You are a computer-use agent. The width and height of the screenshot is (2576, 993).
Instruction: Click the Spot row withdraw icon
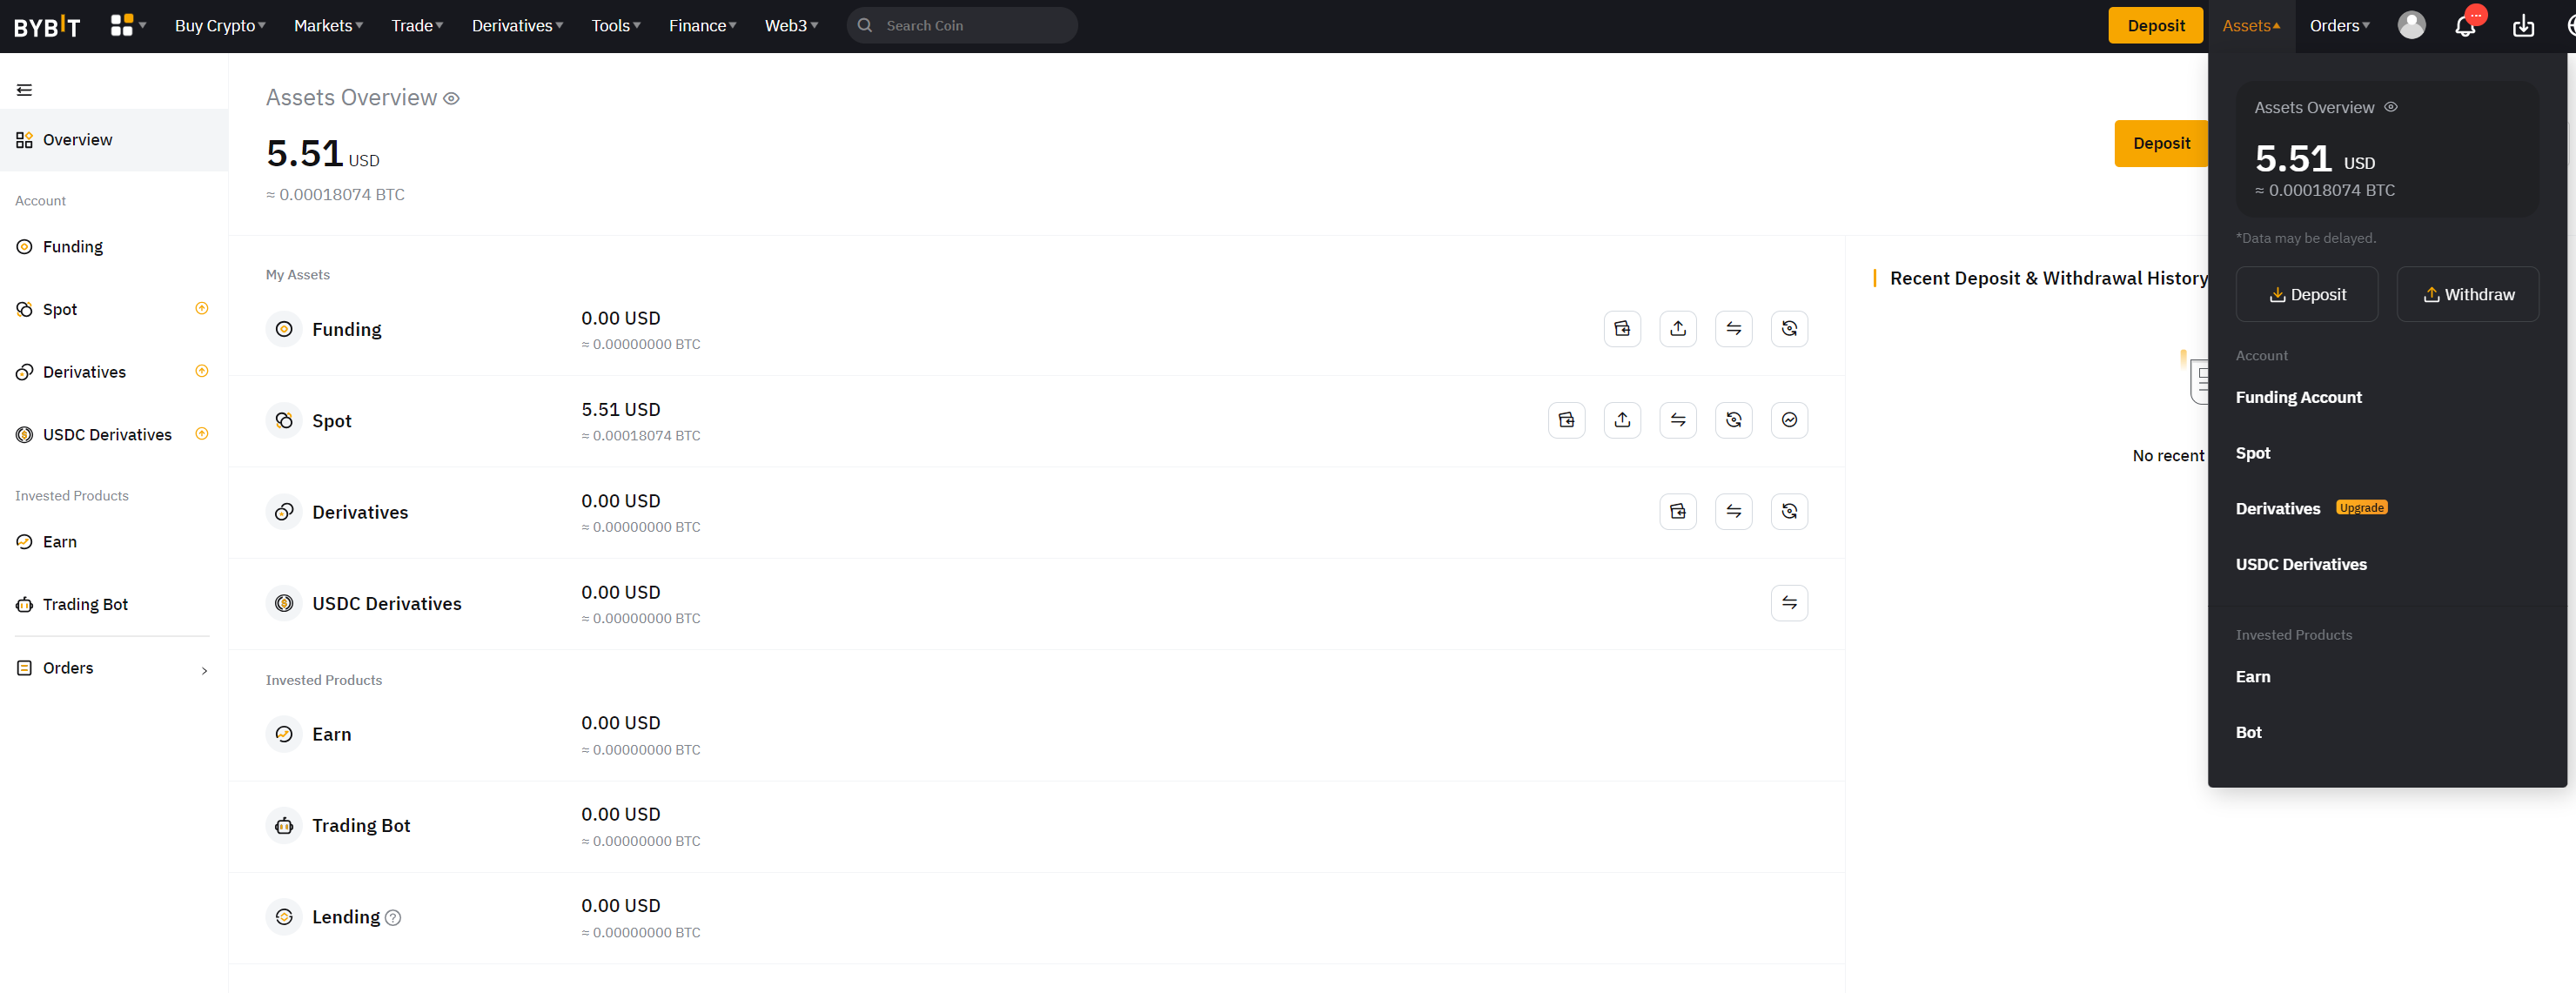pyautogui.click(x=1622, y=420)
